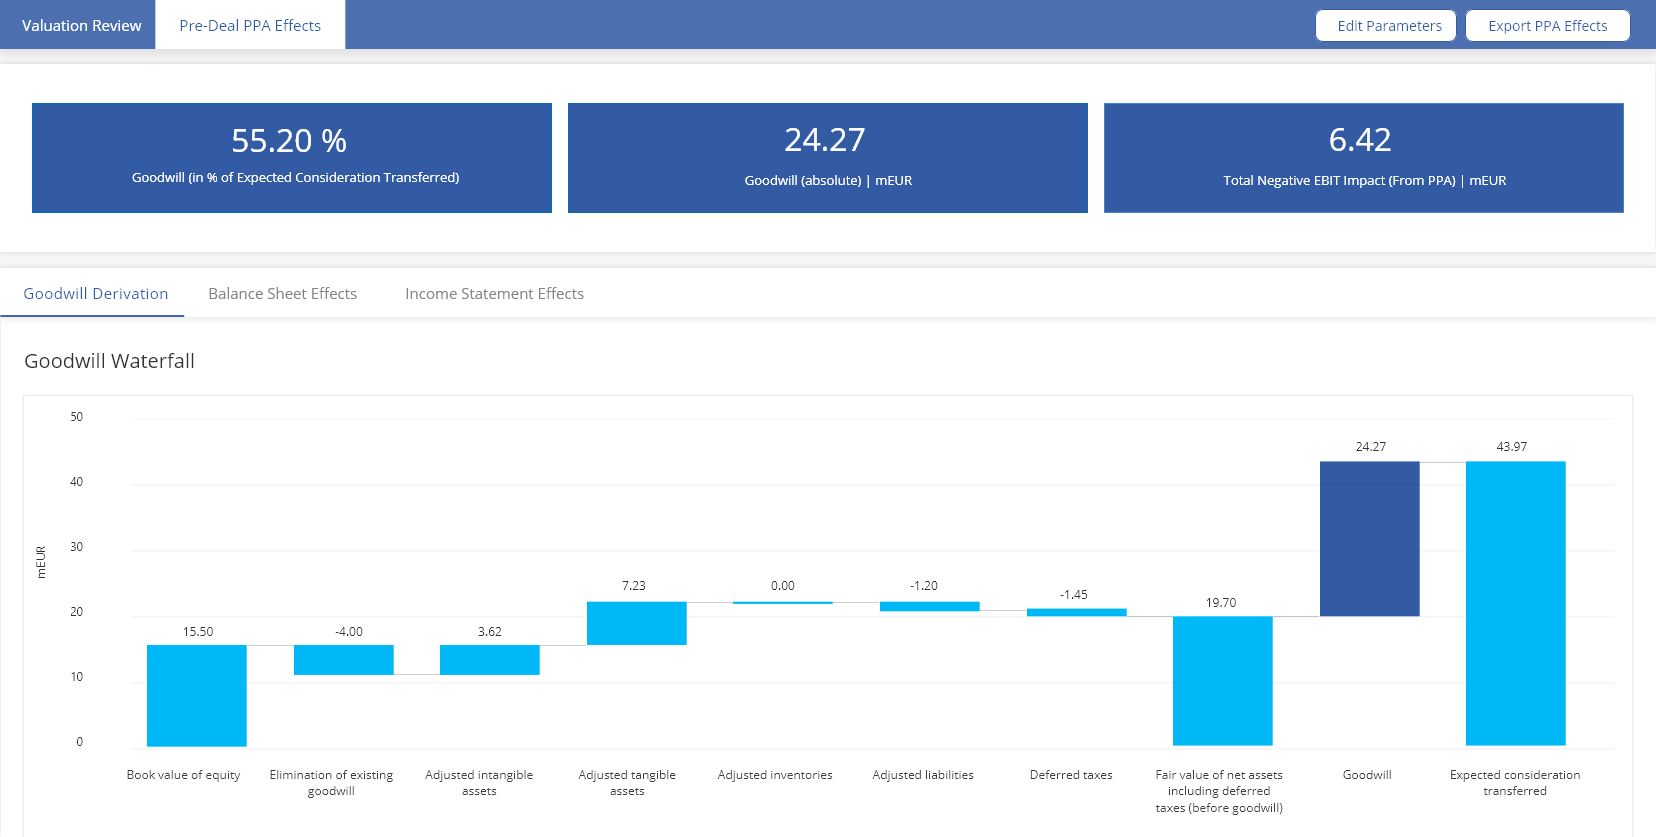Screen dimensions: 1656x837
Task: Open the Income Statement Effects tab
Action: point(494,294)
